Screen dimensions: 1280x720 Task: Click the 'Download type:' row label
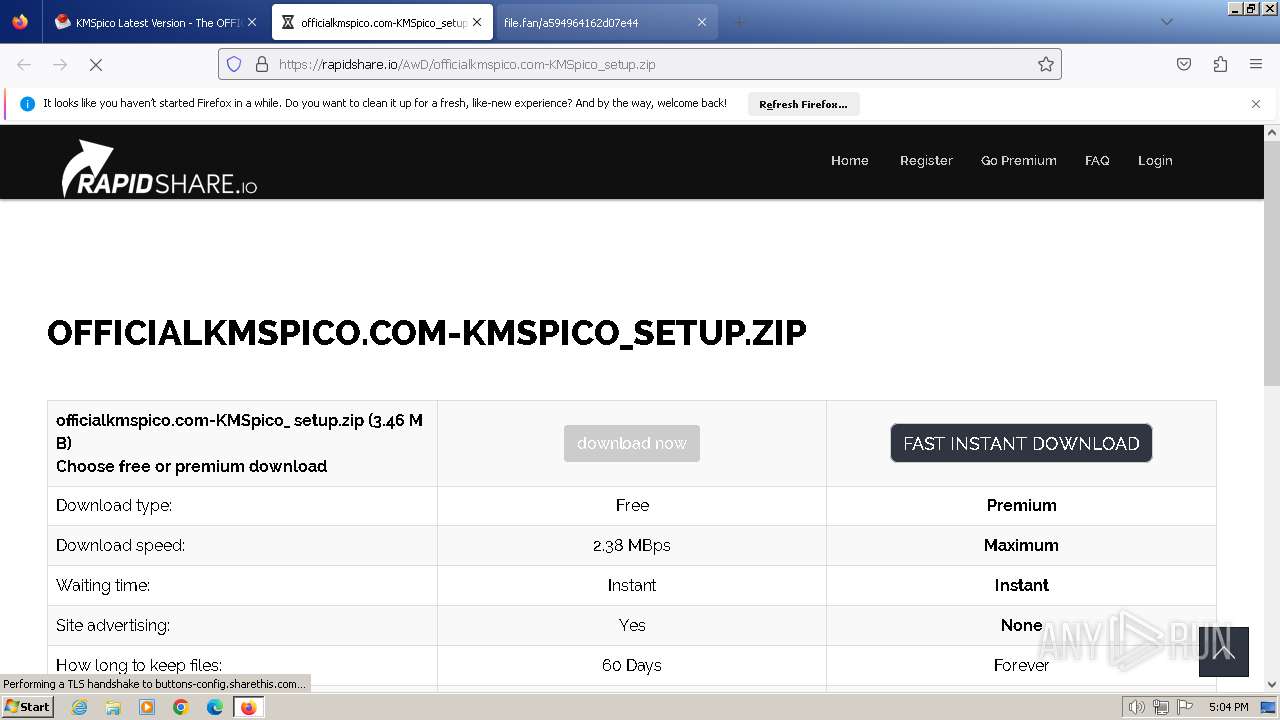pyautogui.click(x=114, y=505)
